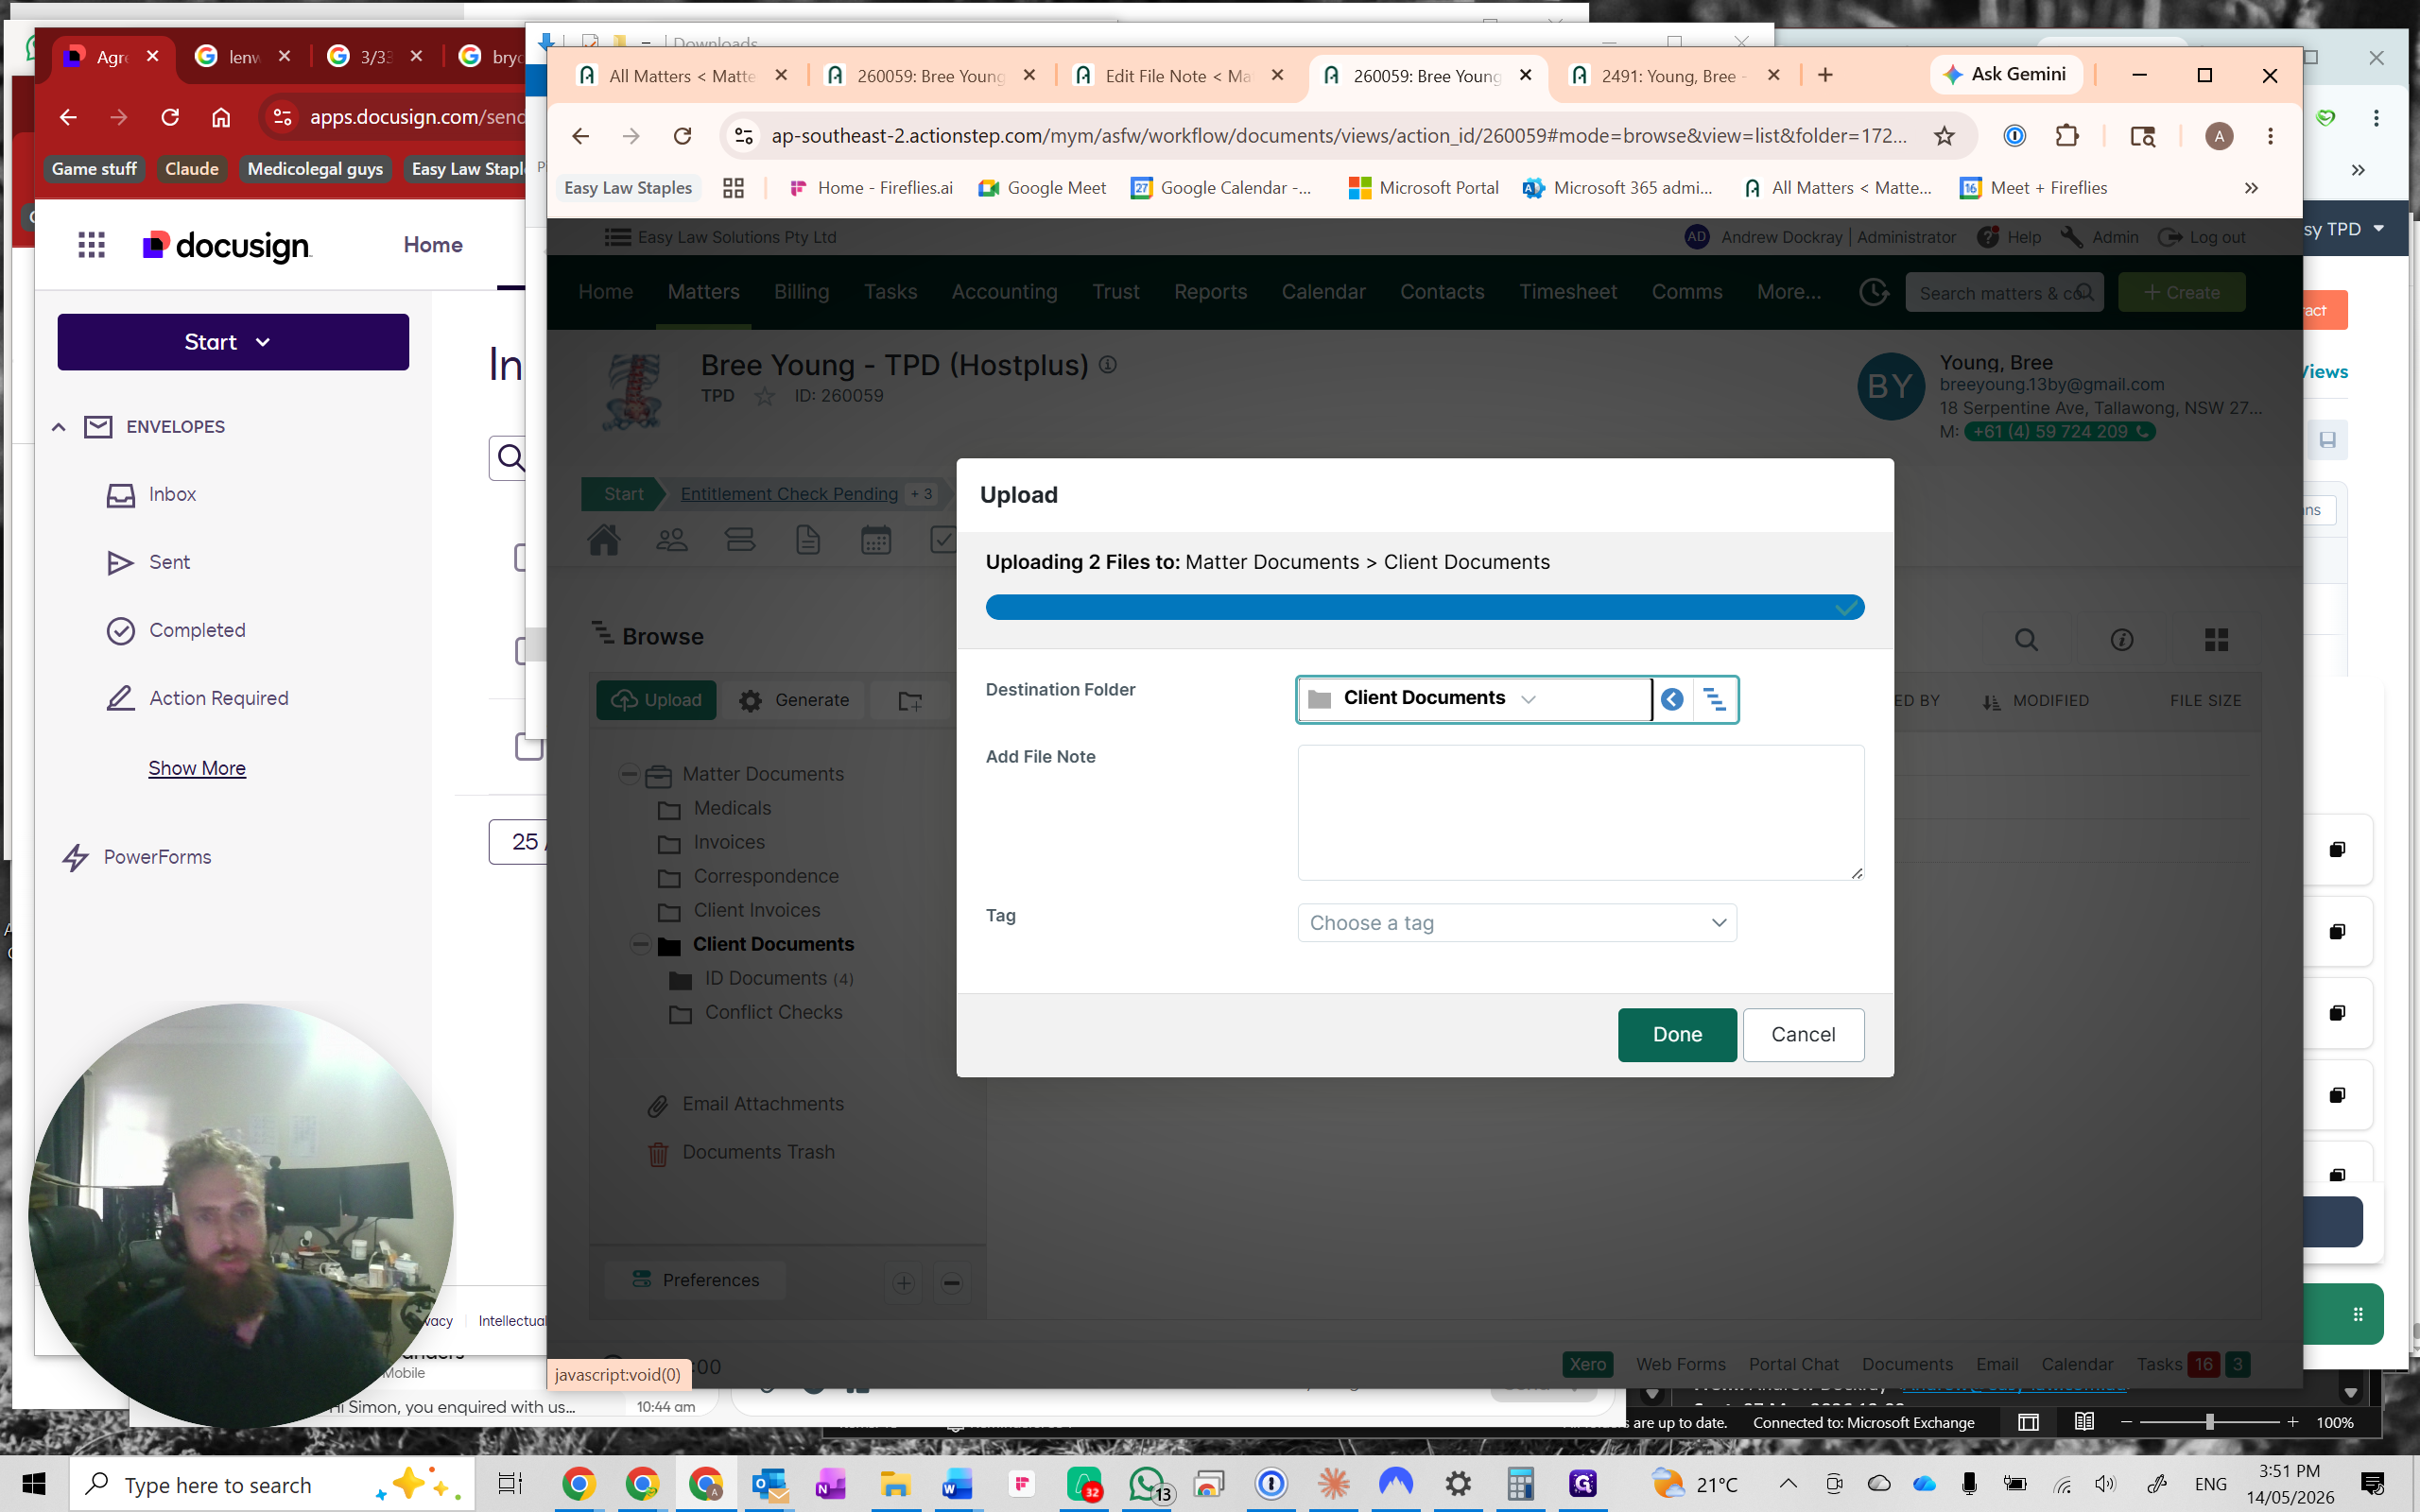
Task: Click the Xero badge in bottom bar
Action: pyautogui.click(x=1587, y=1365)
